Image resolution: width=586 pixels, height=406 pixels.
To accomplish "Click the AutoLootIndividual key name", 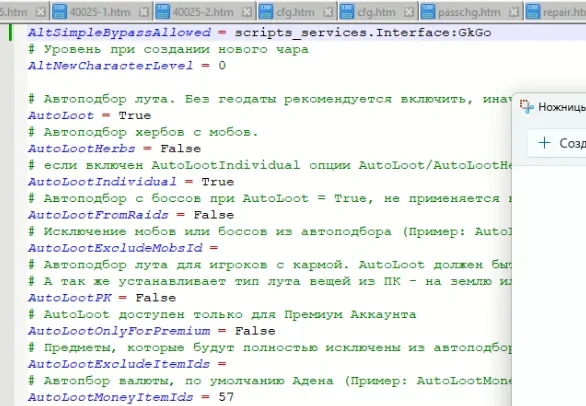I will [x=102, y=182].
